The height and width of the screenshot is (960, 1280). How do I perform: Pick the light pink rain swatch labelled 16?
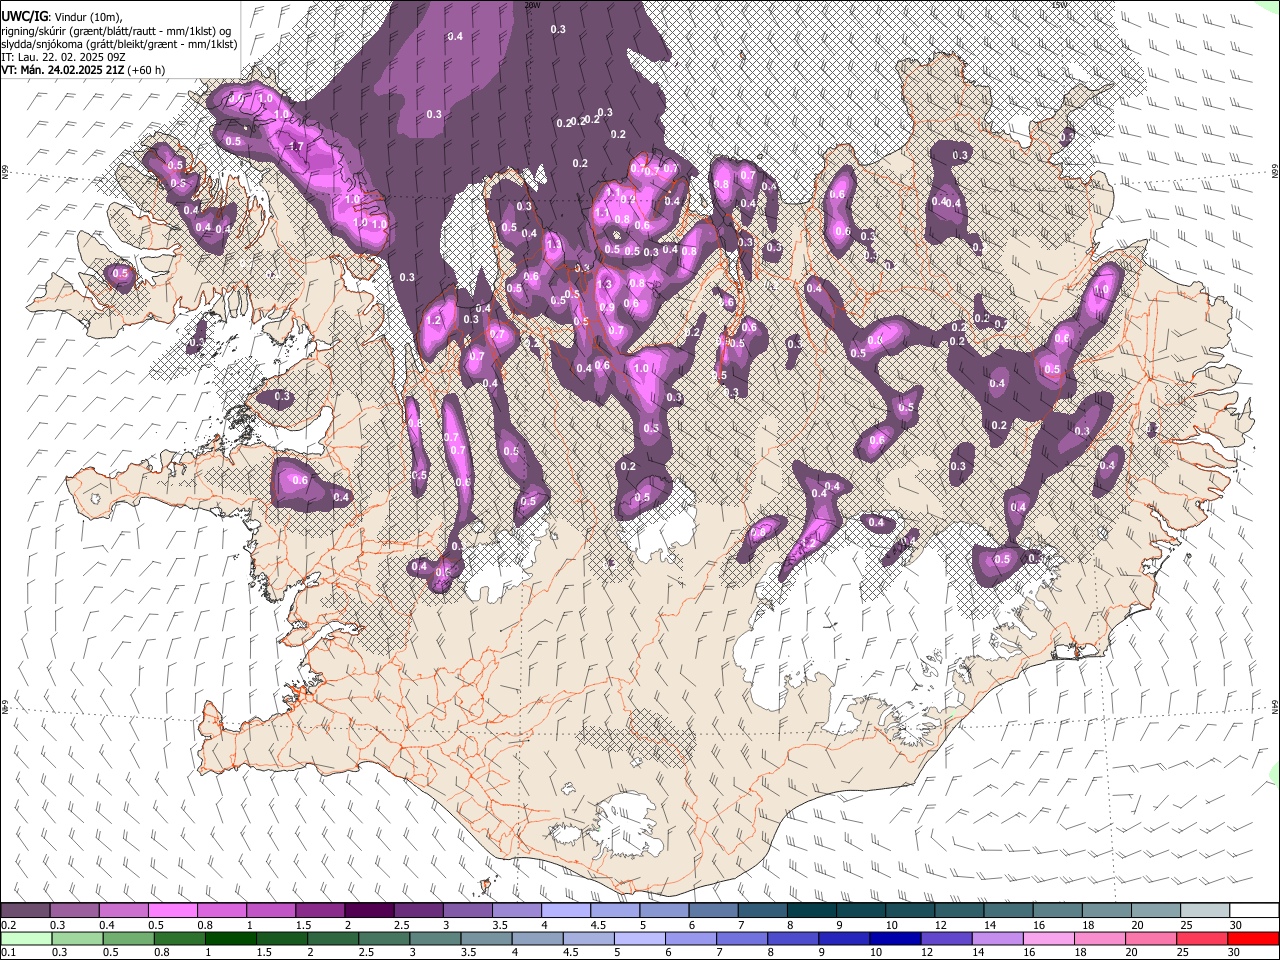pos(1049,939)
